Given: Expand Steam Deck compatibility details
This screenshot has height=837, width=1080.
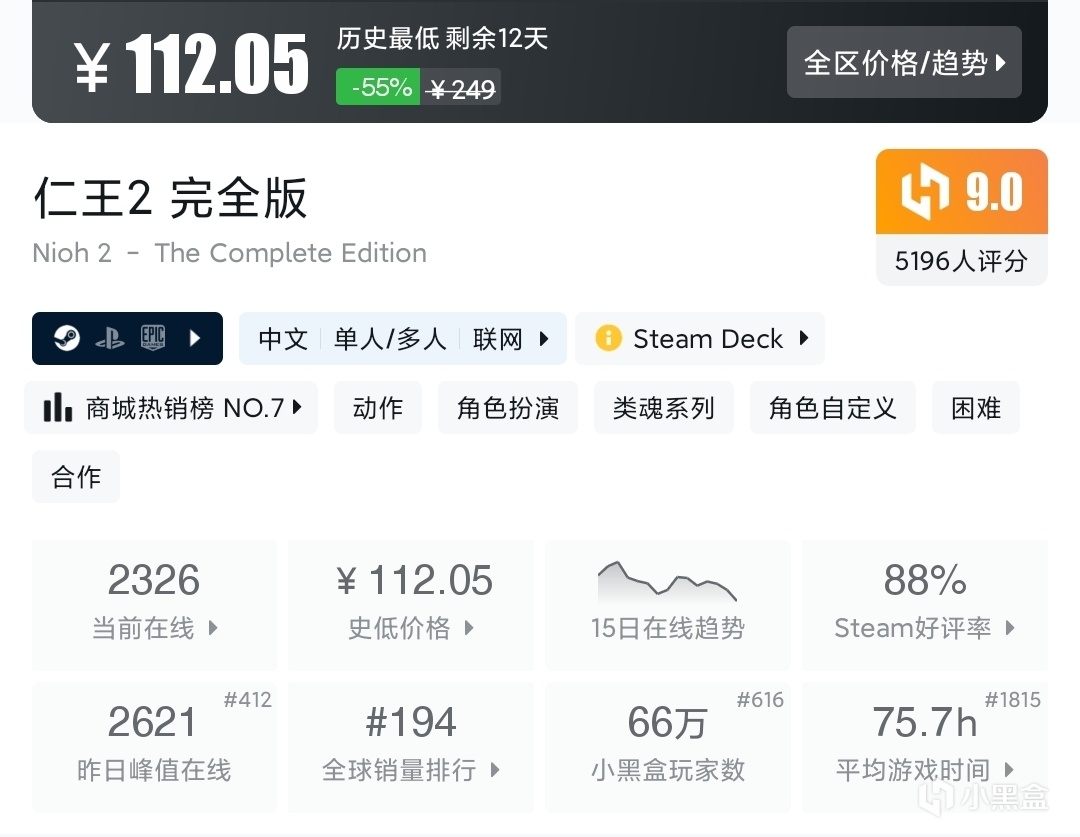Looking at the screenshot, I should (x=803, y=339).
